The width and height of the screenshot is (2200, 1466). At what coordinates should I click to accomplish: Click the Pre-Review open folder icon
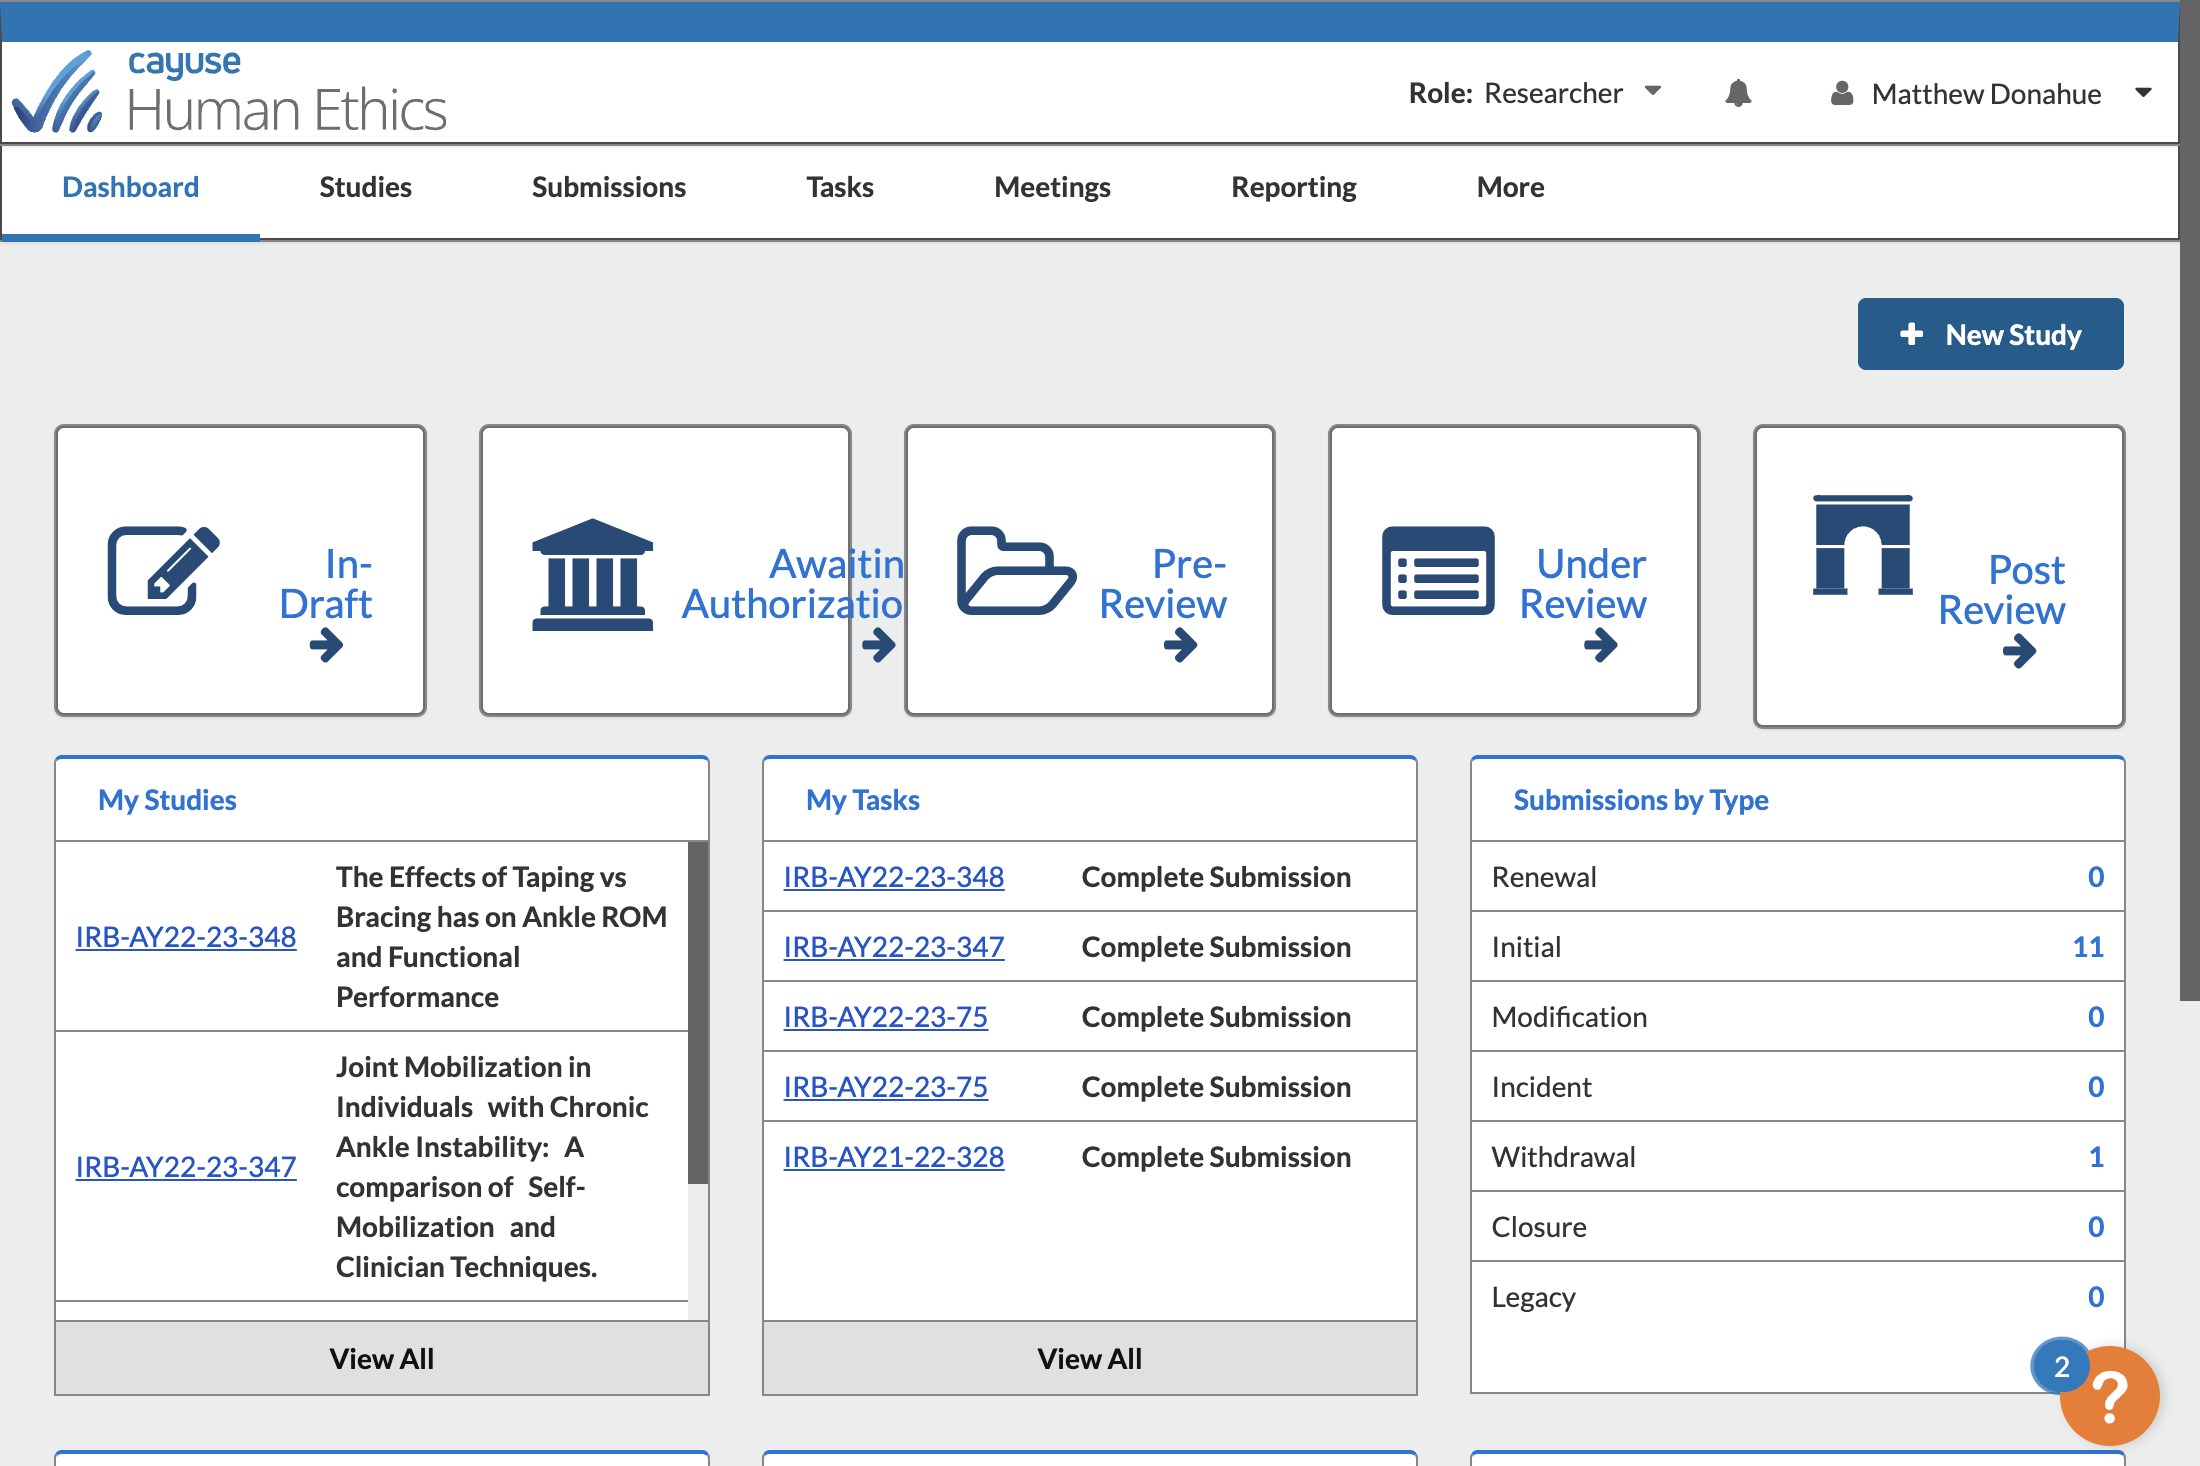tap(1016, 570)
